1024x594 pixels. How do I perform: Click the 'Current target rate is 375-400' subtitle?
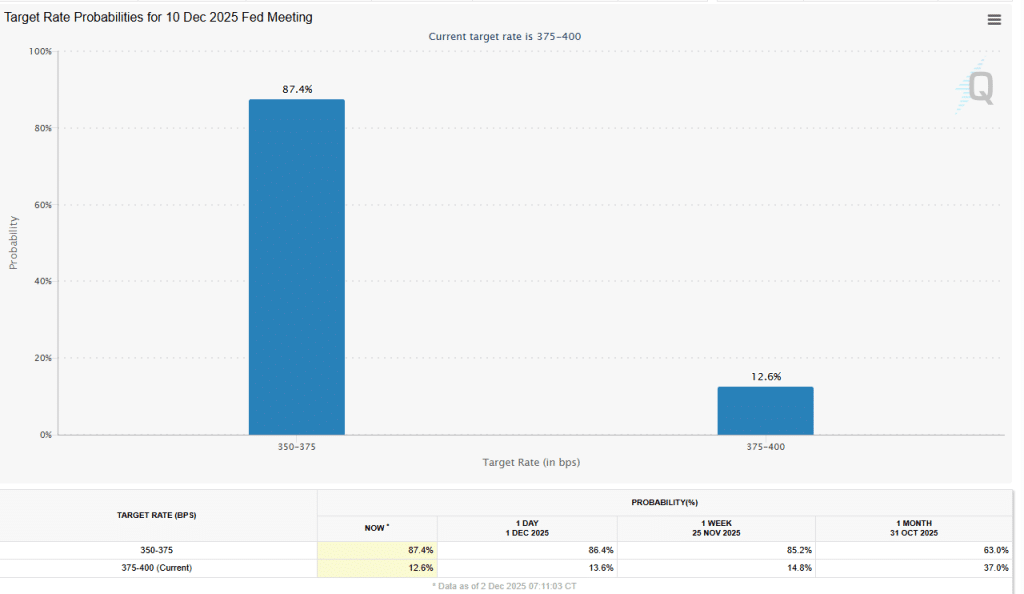pyautogui.click(x=505, y=36)
